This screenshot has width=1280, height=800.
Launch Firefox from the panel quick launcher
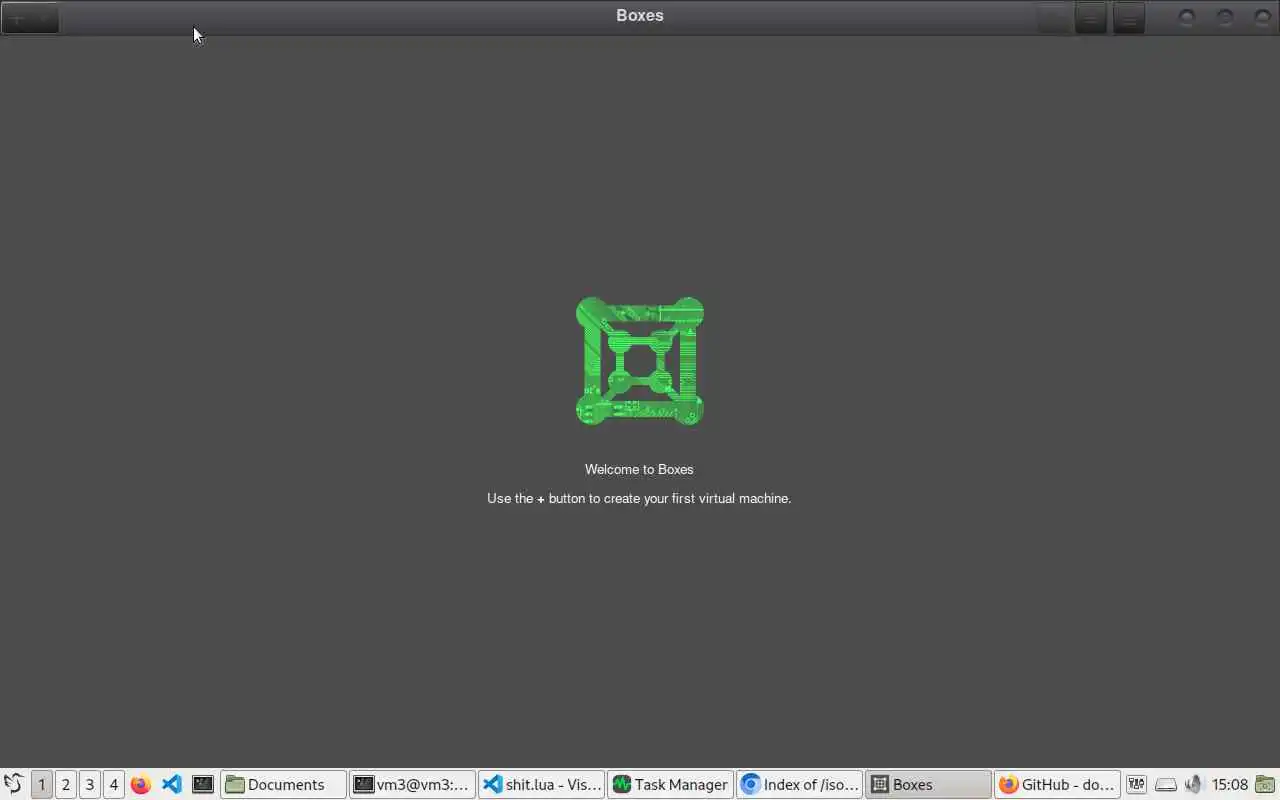tap(141, 784)
